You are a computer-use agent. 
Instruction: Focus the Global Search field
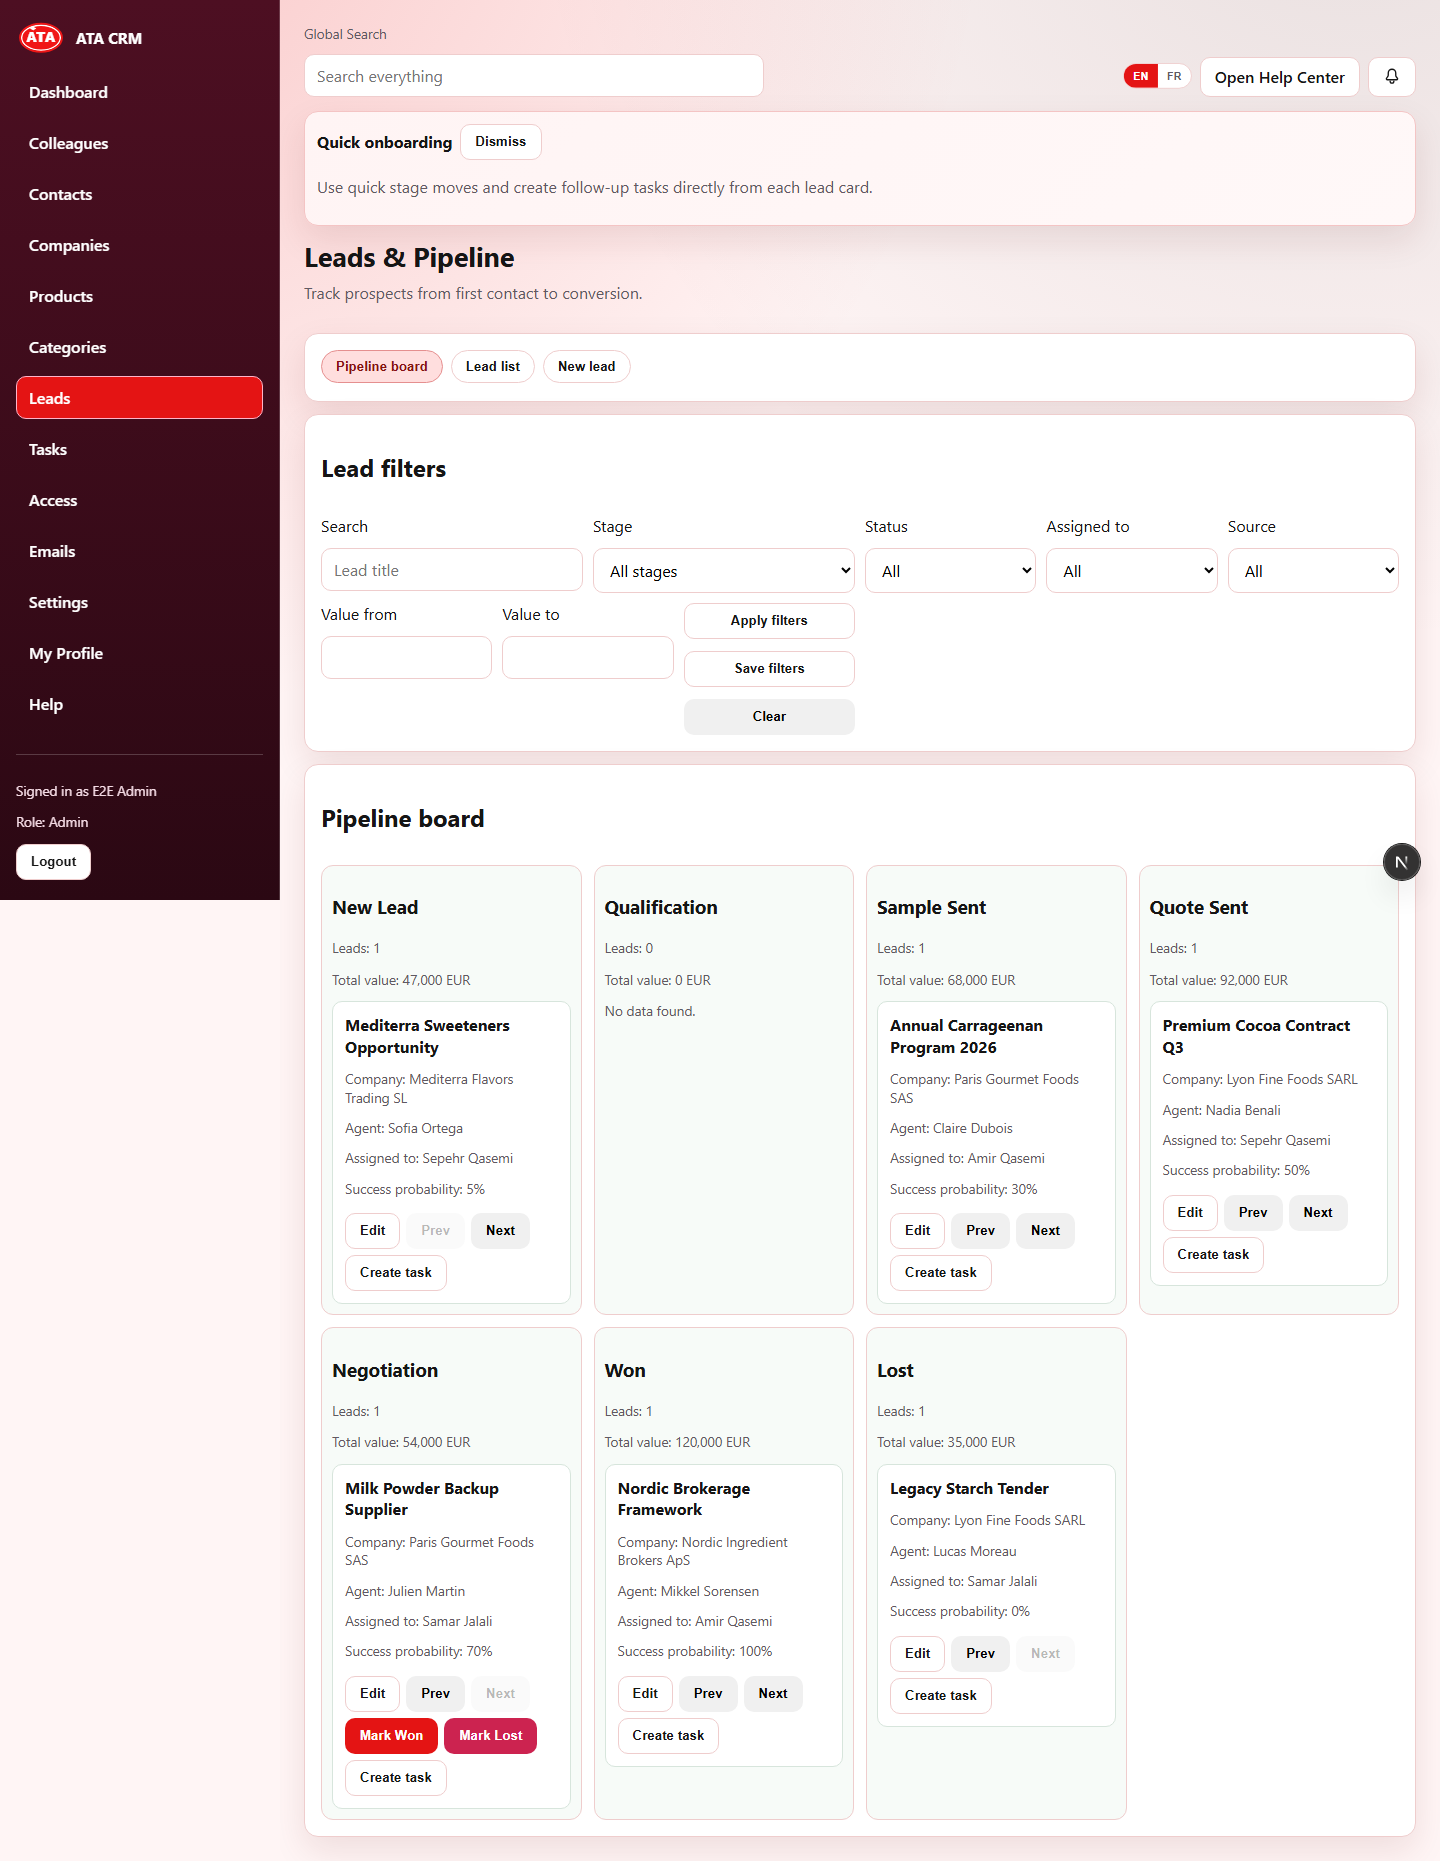[x=534, y=76]
